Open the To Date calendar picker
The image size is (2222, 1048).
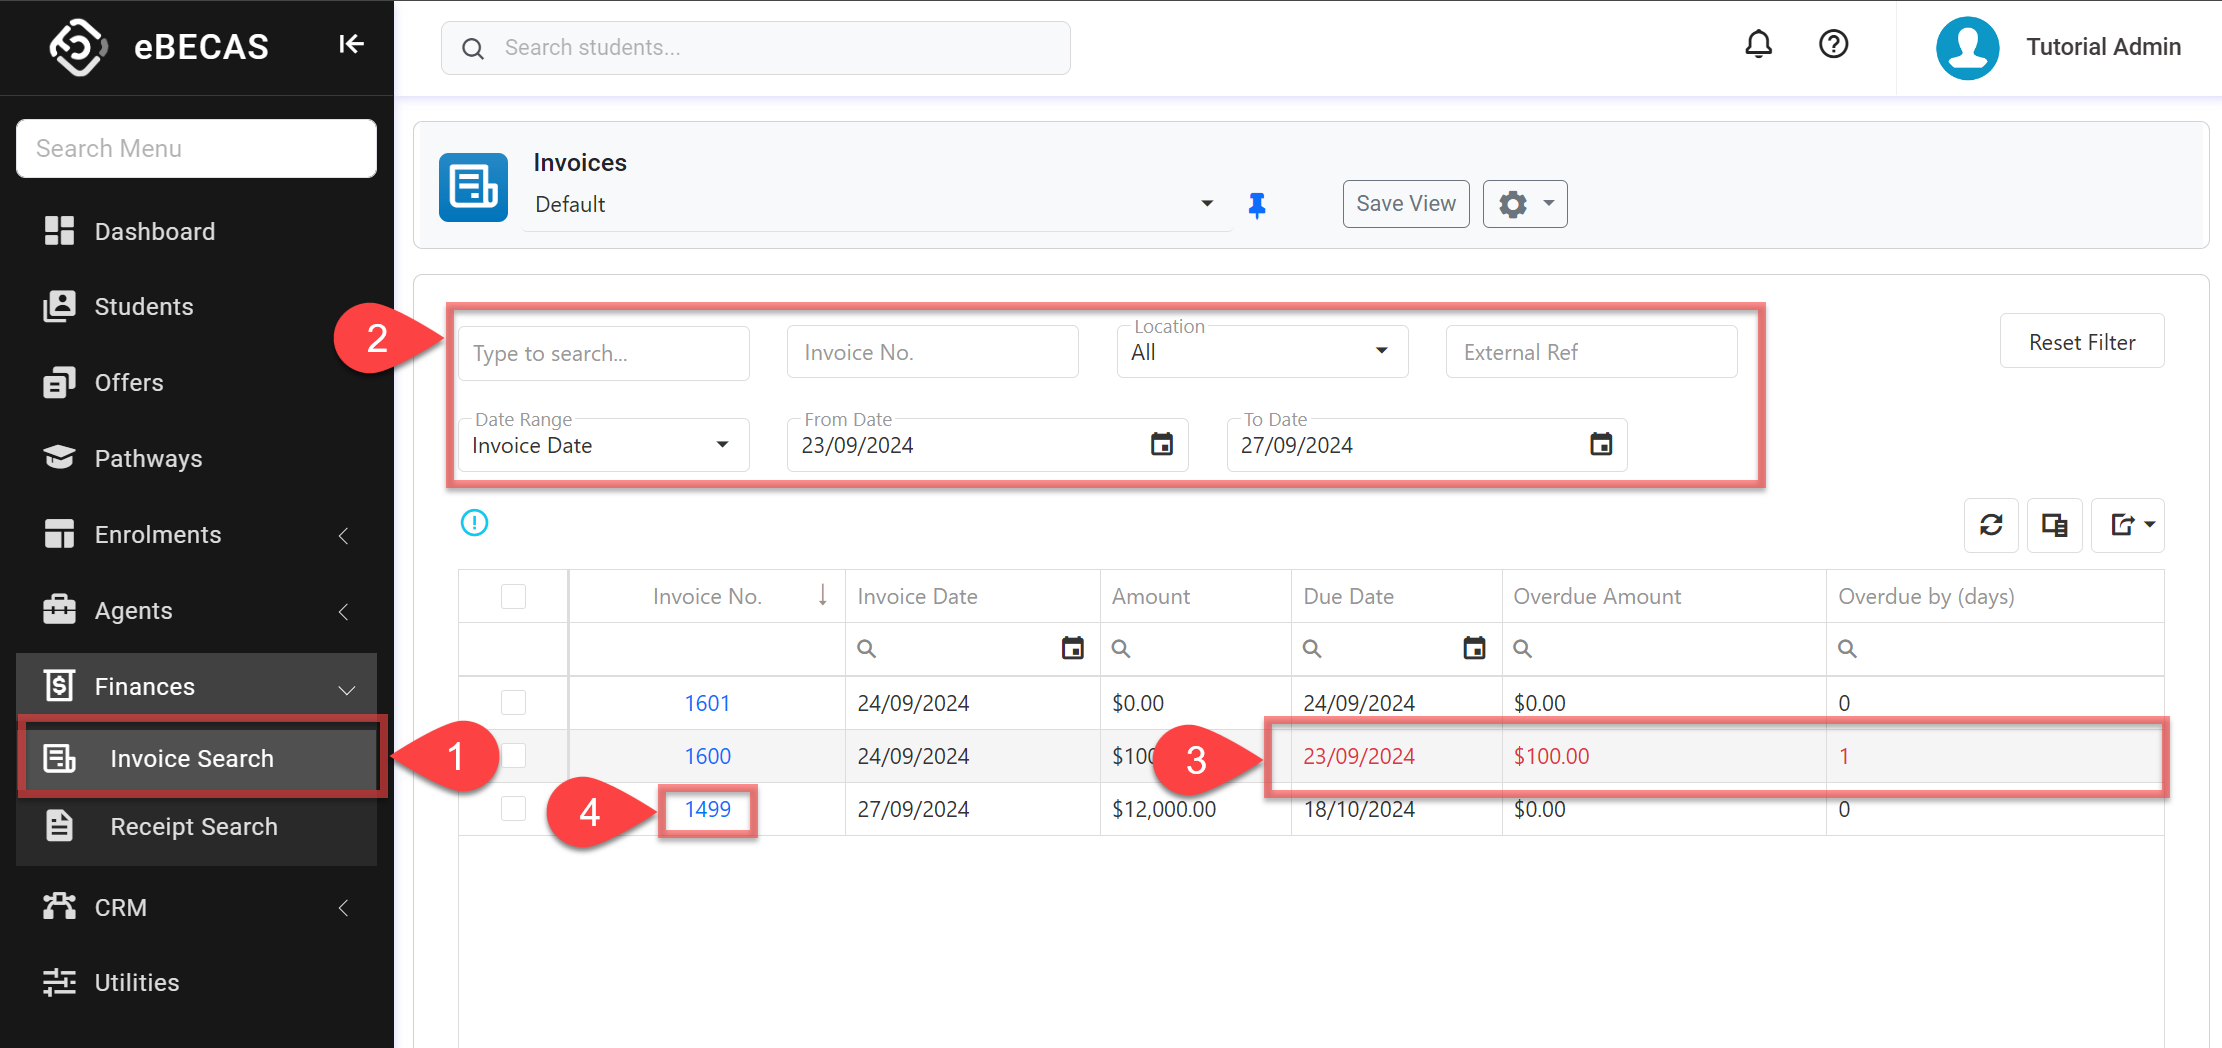click(1601, 444)
